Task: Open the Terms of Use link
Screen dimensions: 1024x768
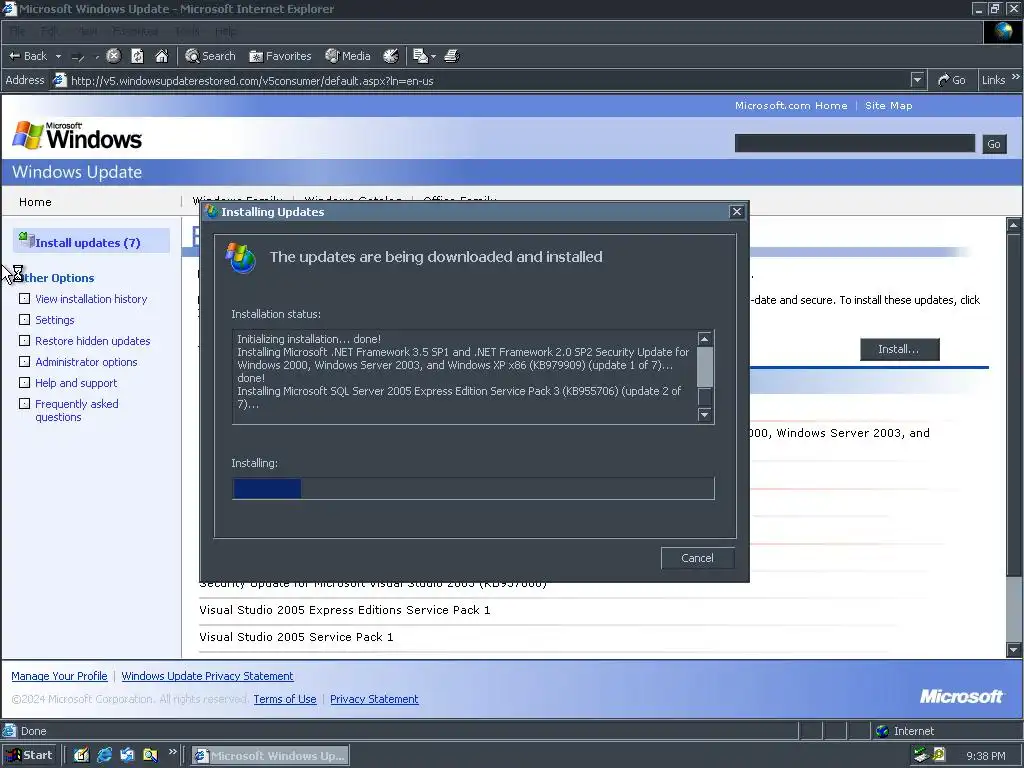Action: [x=285, y=699]
